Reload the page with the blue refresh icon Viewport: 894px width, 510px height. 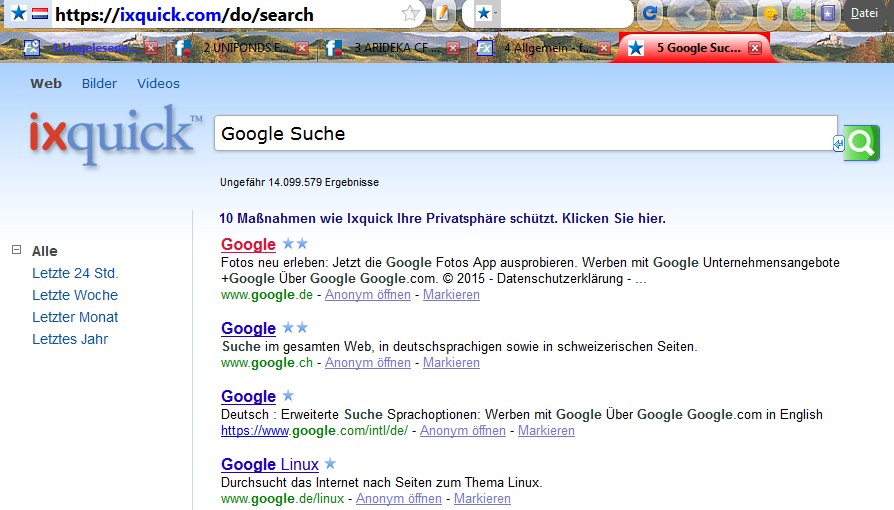tap(651, 13)
